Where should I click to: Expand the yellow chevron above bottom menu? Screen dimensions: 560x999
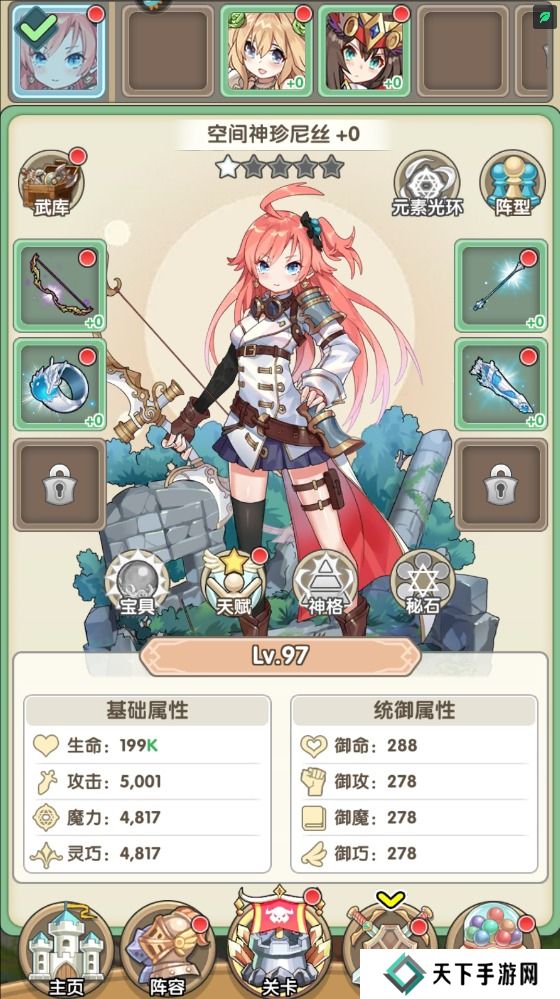pos(391,899)
